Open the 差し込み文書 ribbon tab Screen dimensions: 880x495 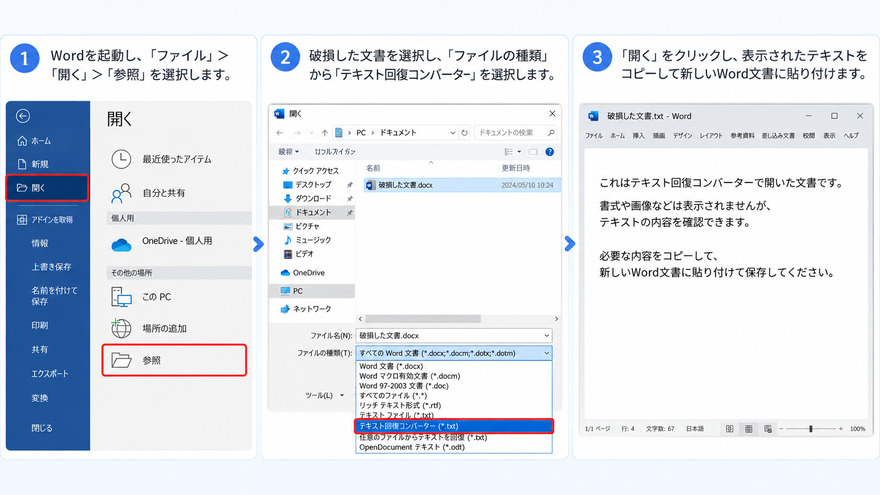click(778, 136)
